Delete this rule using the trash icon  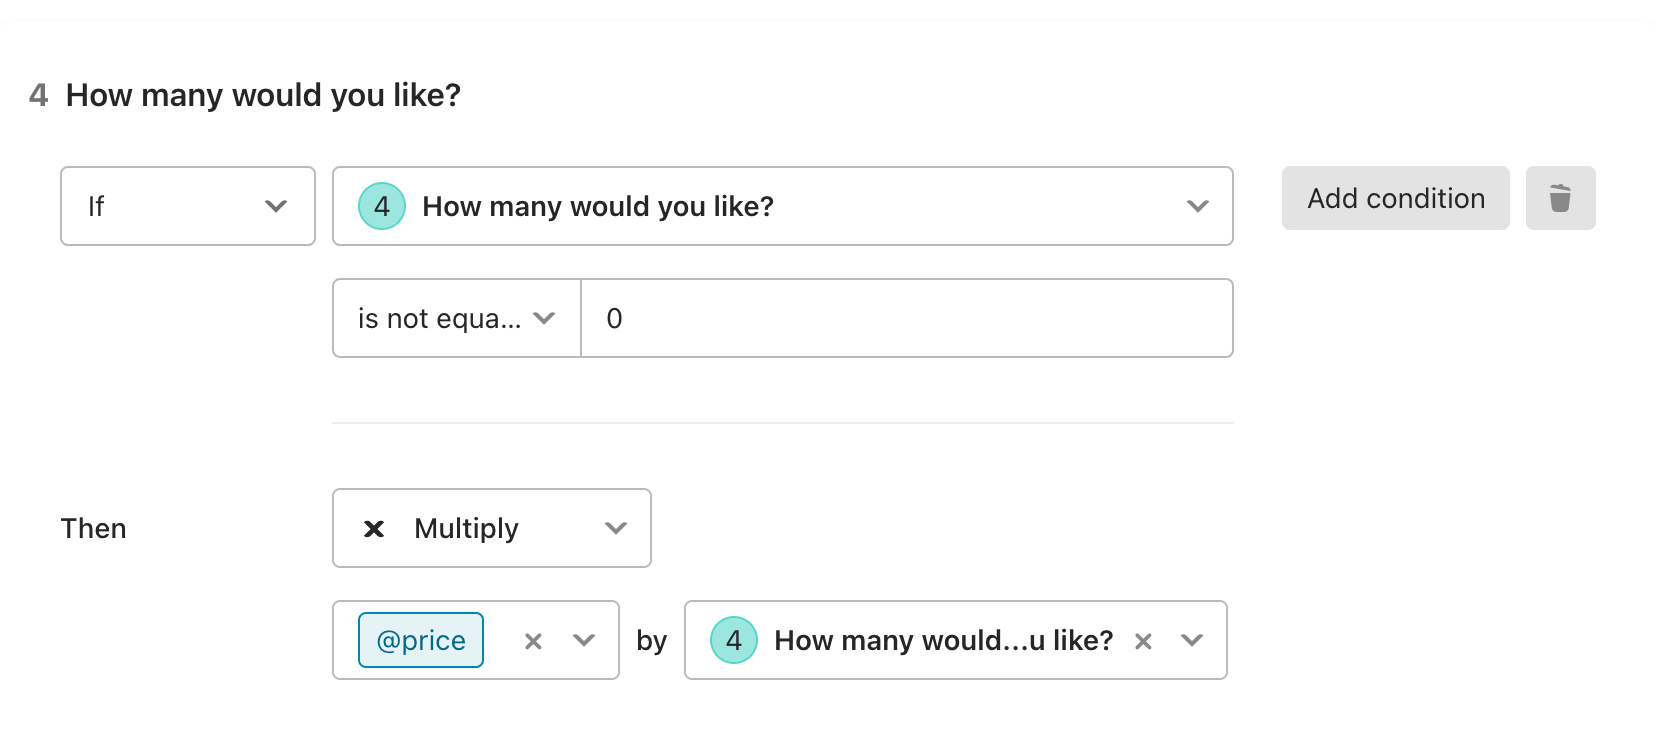click(1560, 198)
